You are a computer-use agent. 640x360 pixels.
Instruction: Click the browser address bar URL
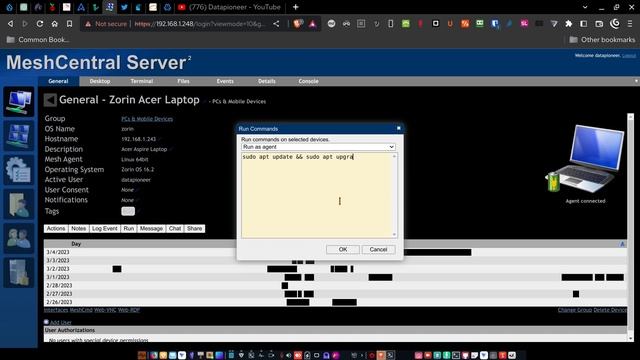point(200,24)
